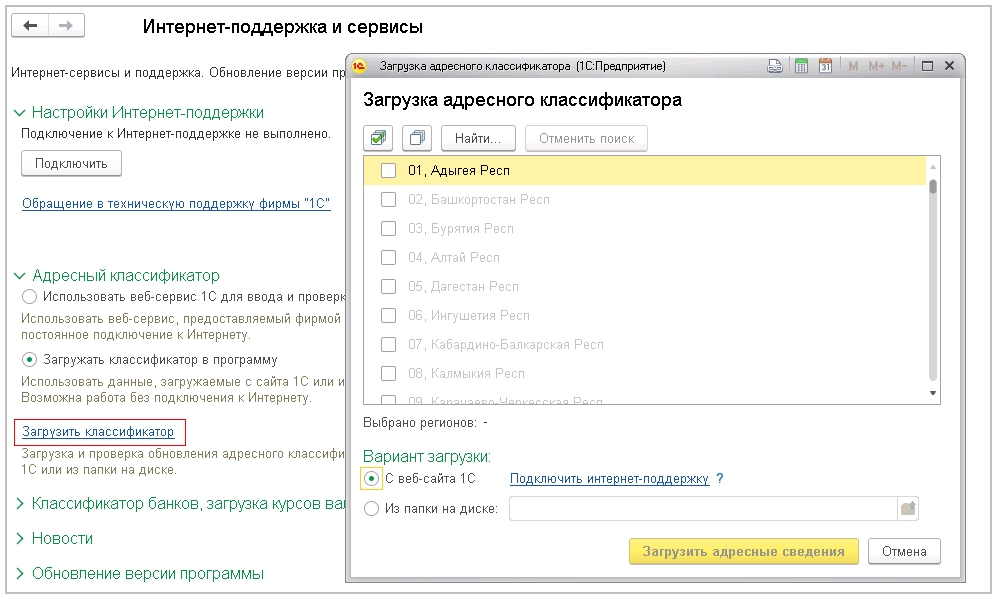Open the Загрузить классификатор link
Image resolution: width=996 pixels, height=599 pixels.
click(x=98, y=432)
